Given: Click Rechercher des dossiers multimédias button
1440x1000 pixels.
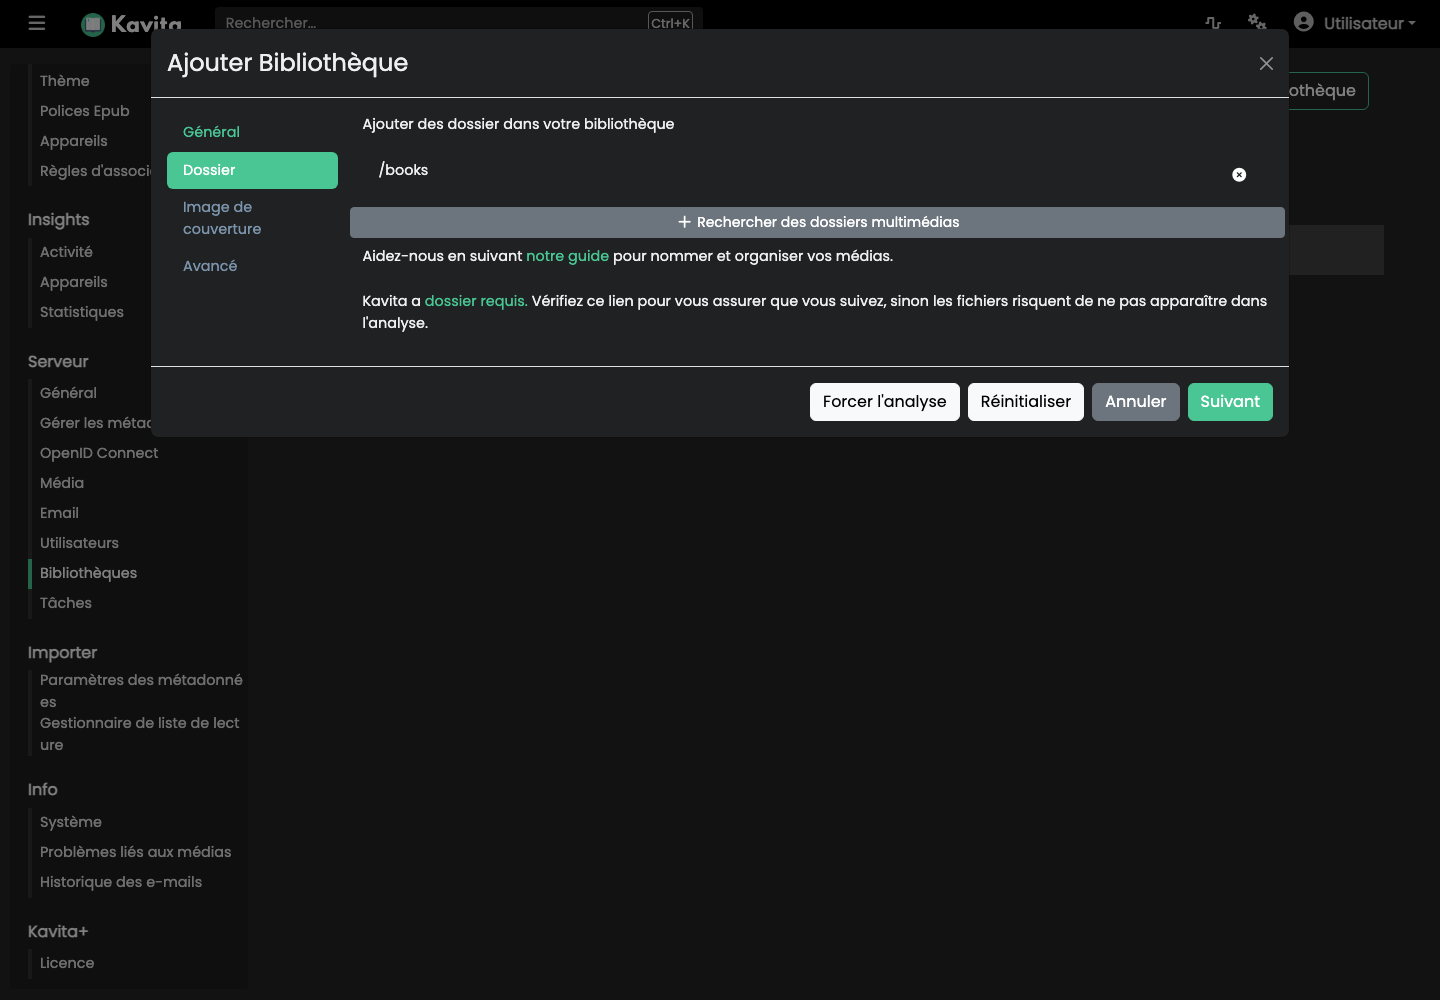Looking at the screenshot, I should [817, 222].
